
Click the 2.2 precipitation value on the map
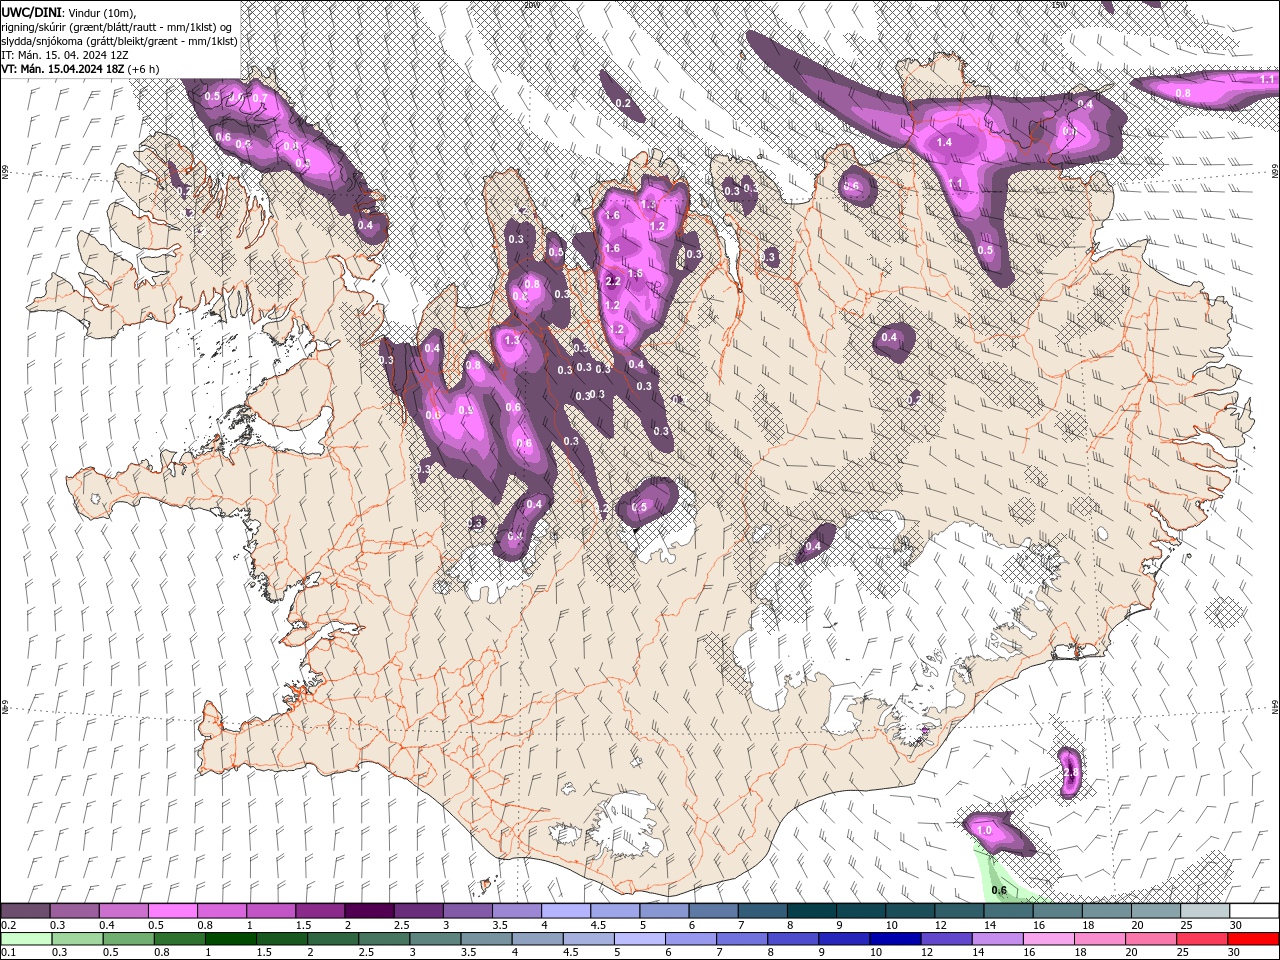point(613,282)
